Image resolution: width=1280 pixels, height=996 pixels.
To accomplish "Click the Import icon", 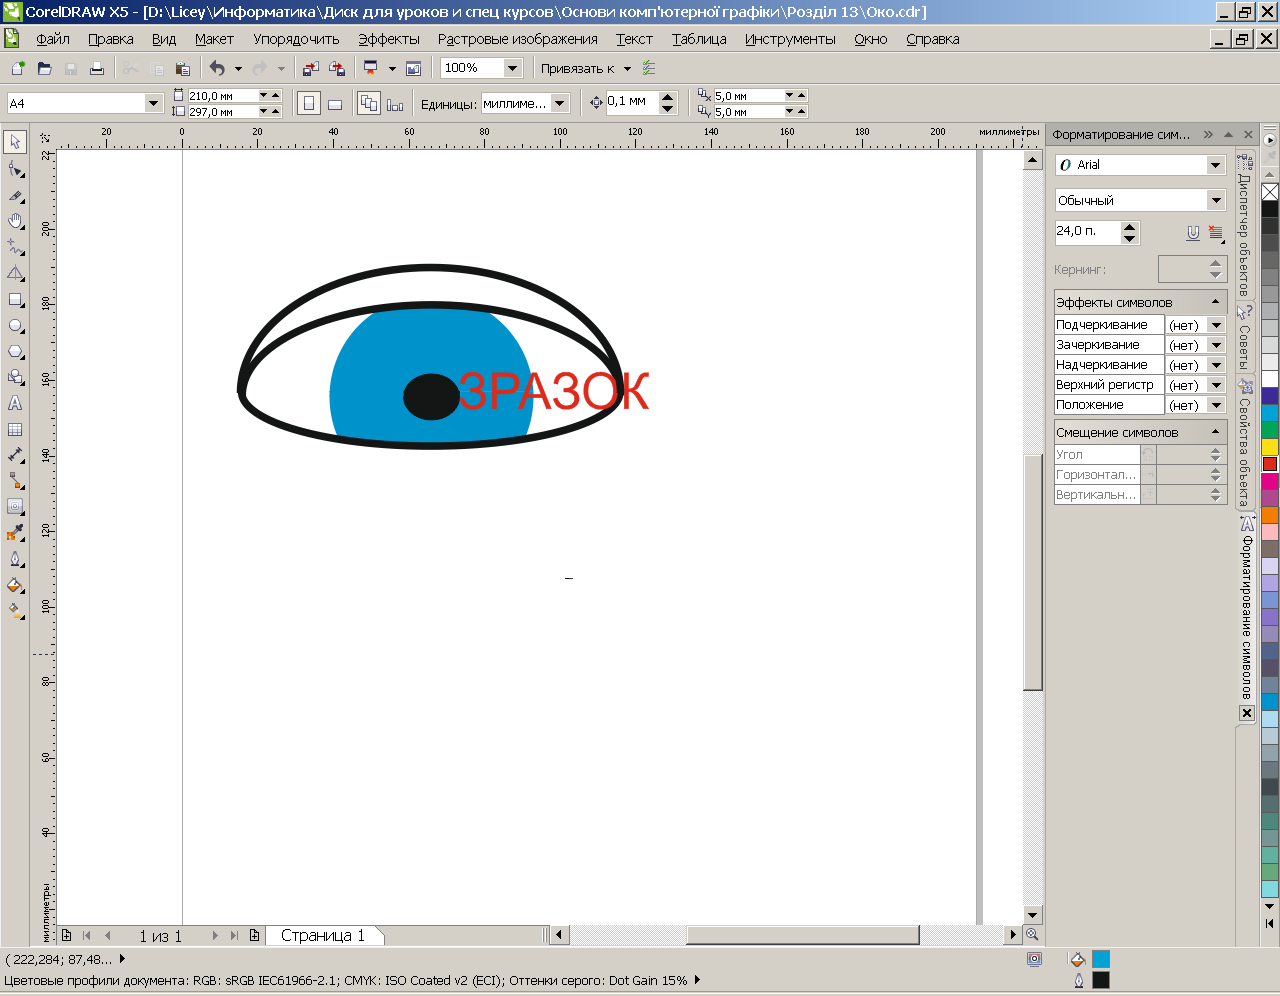I will pyautogui.click(x=310, y=68).
